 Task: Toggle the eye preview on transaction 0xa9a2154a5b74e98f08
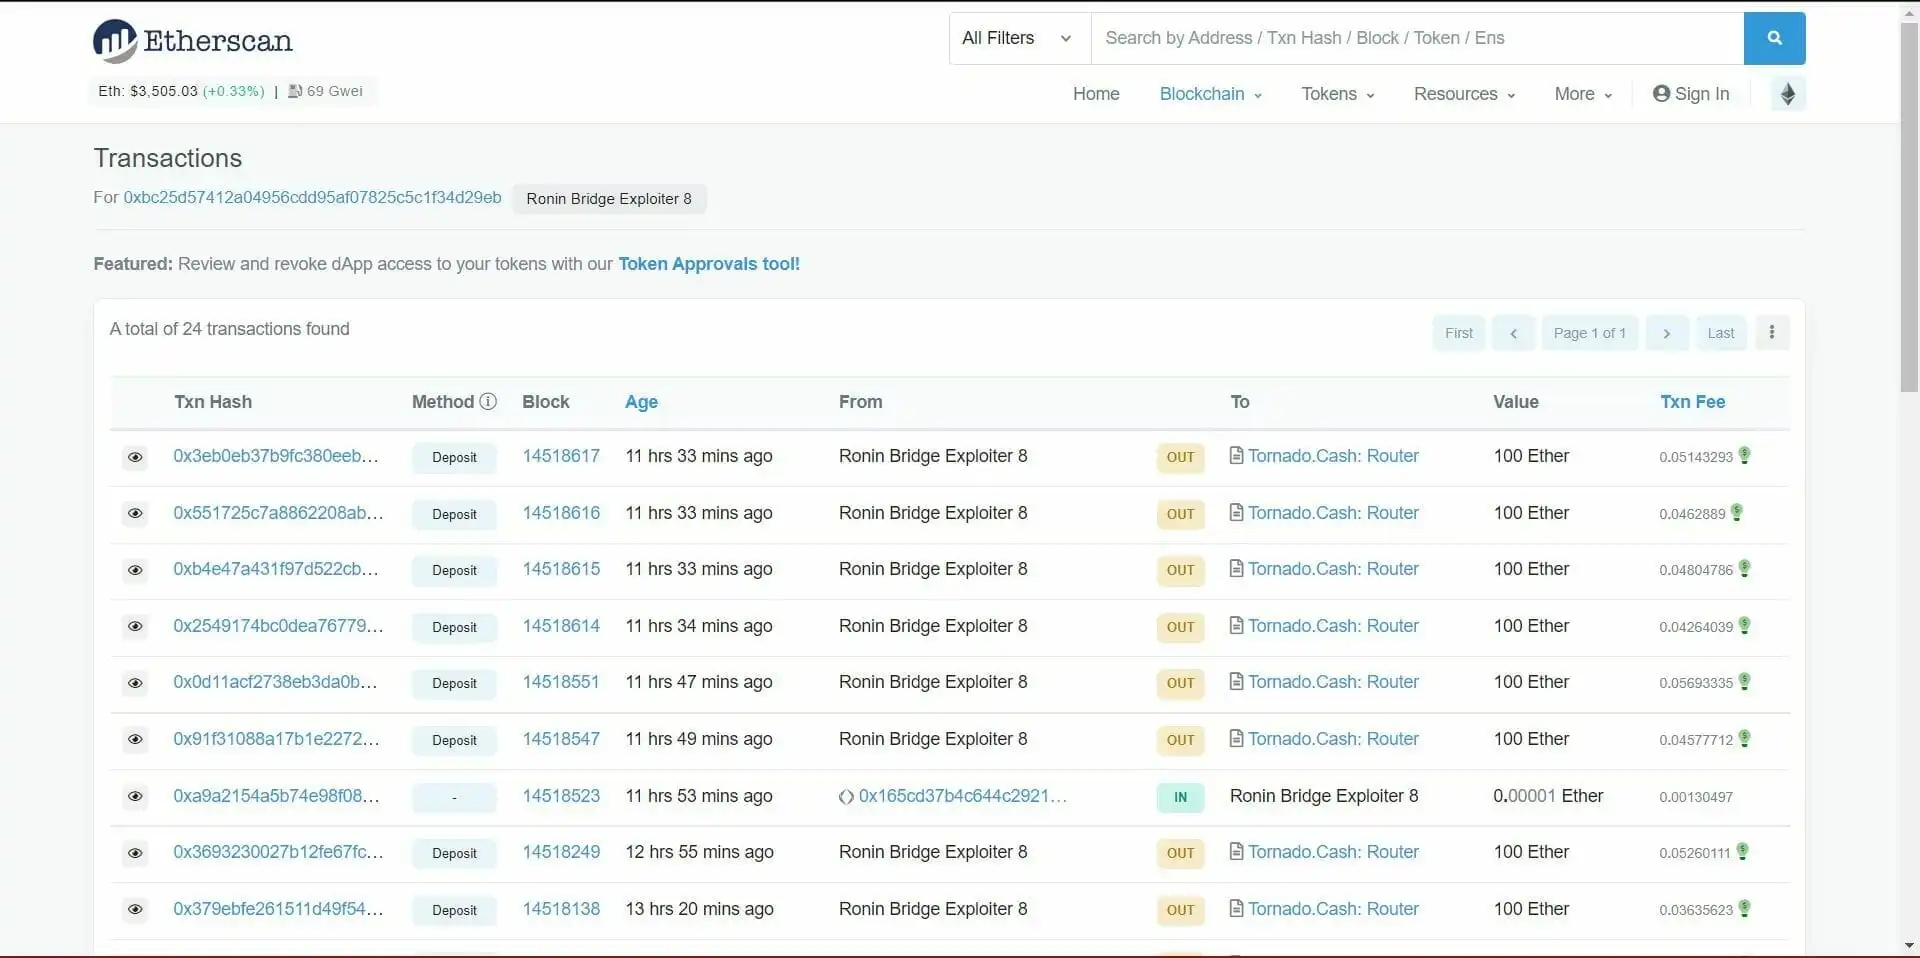(135, 797)
